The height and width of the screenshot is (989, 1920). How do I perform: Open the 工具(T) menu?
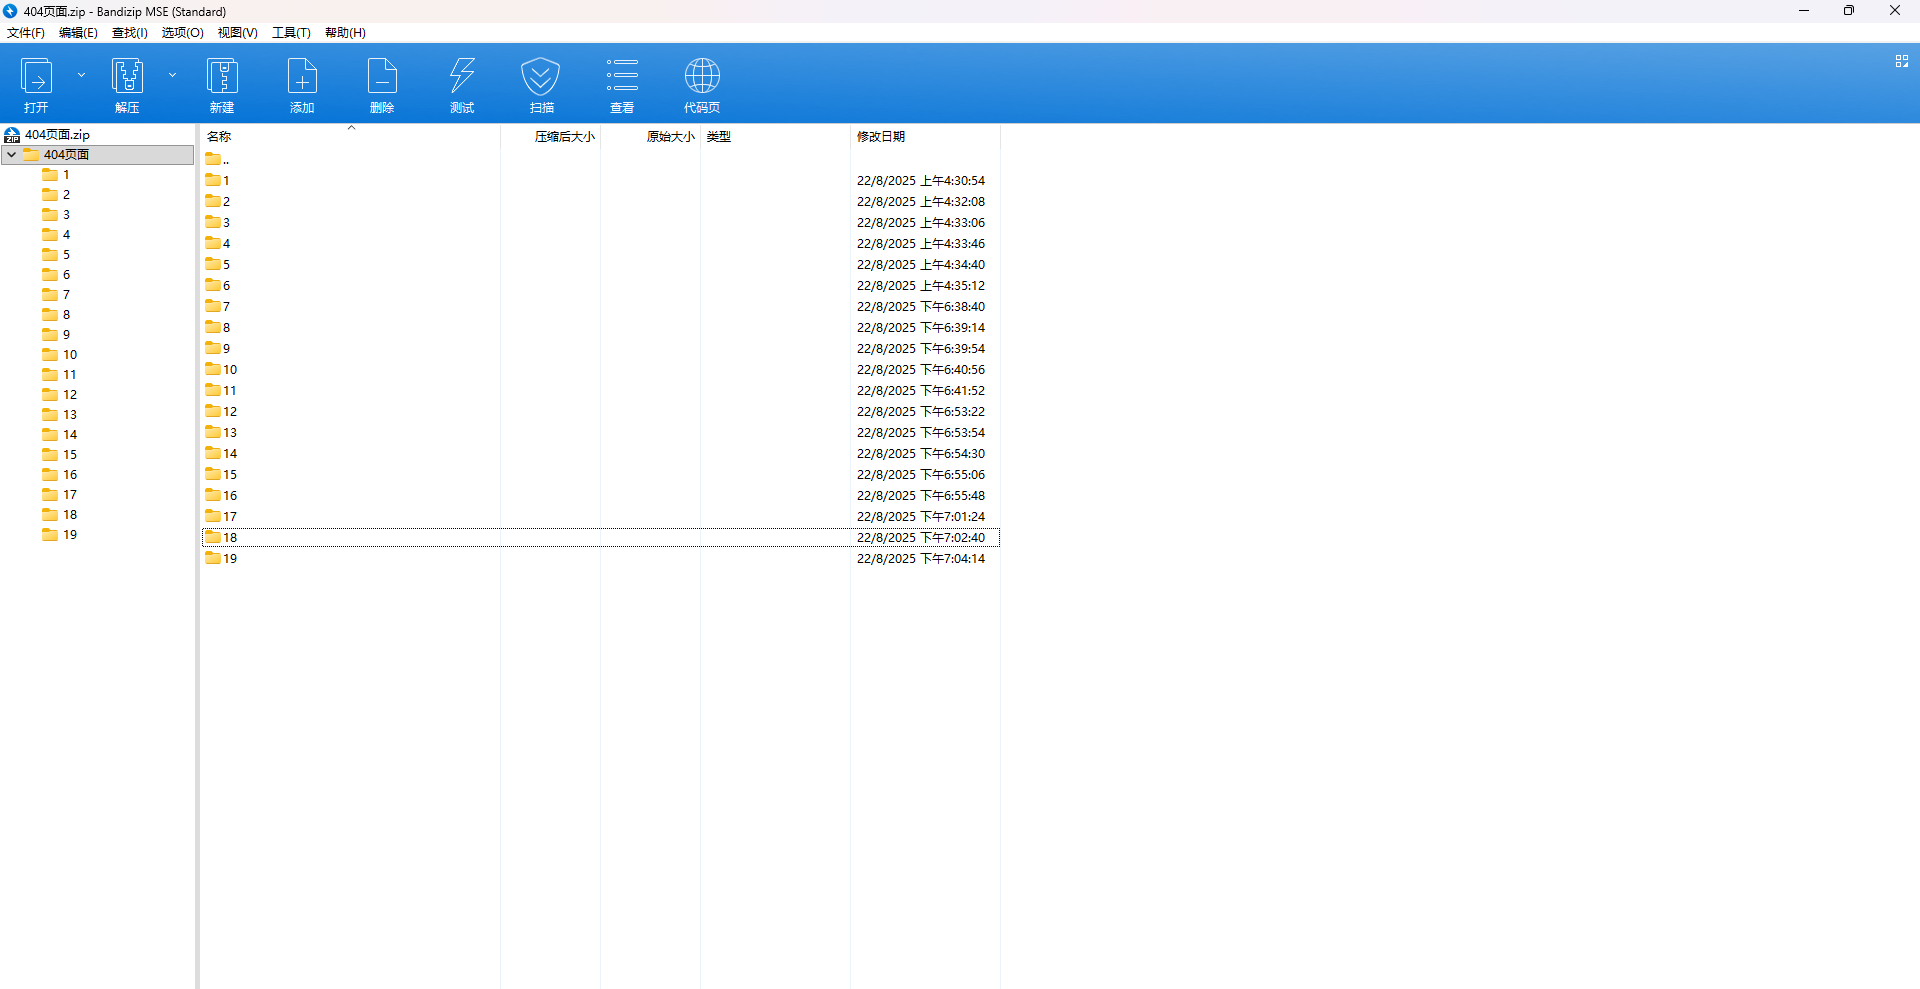[x=291, y=33]
